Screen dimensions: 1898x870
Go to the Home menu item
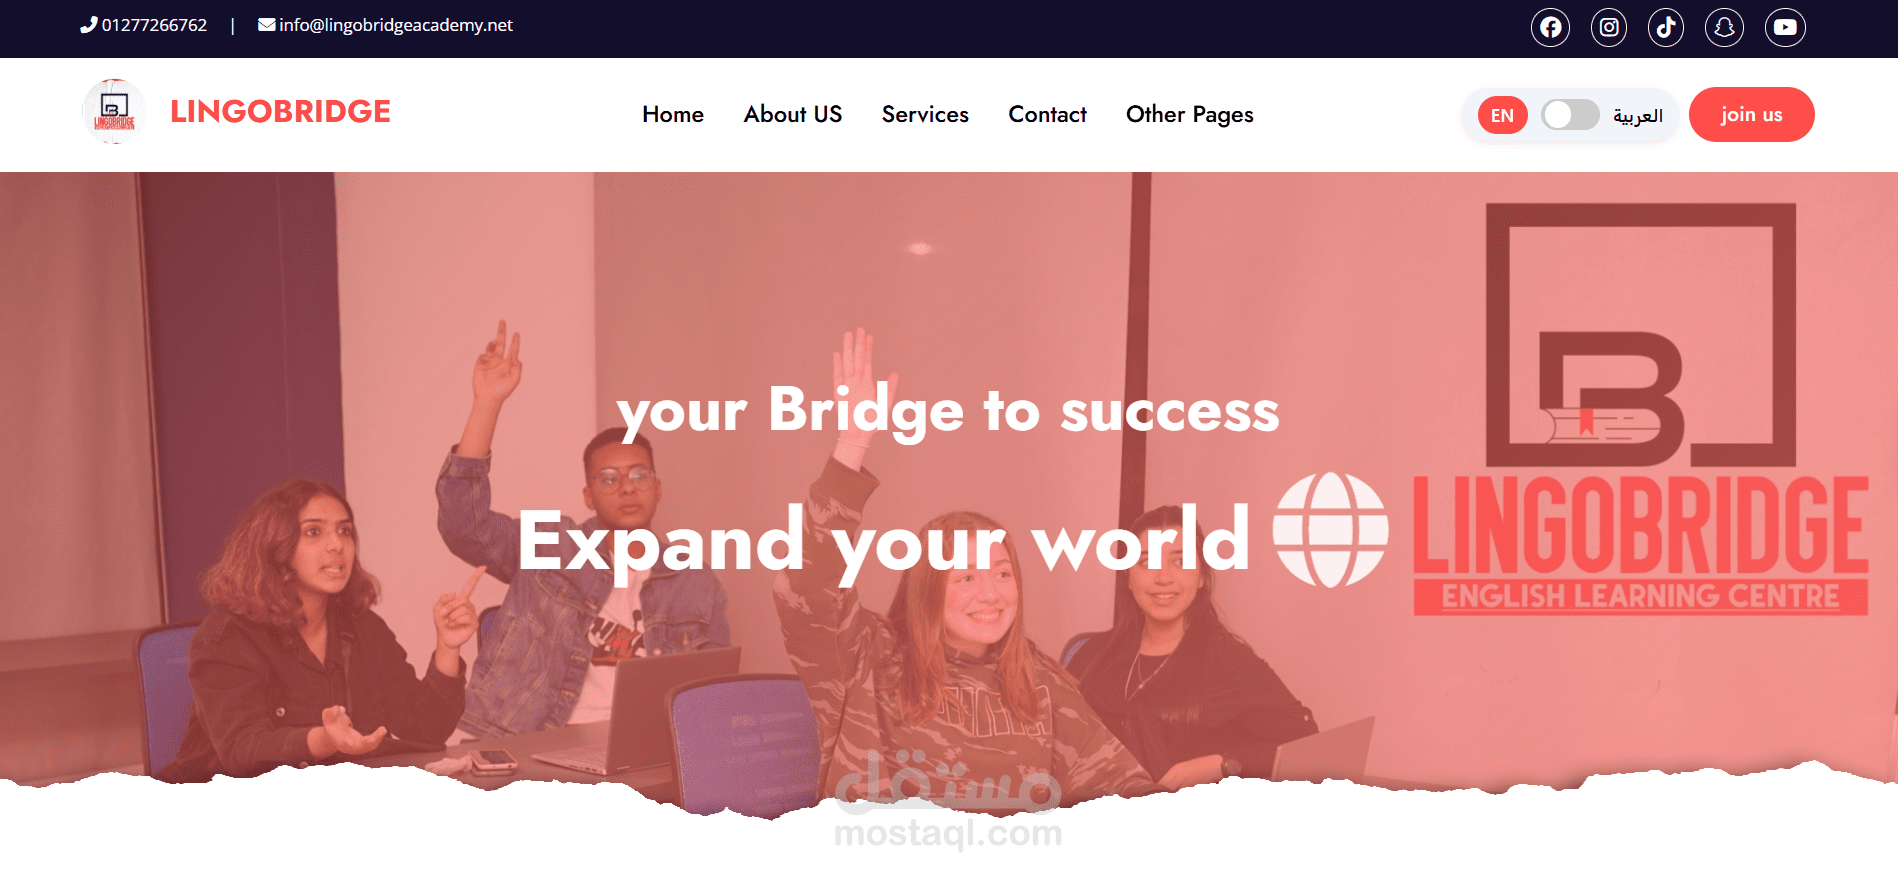pyautogui.click(x=673, y=115)
